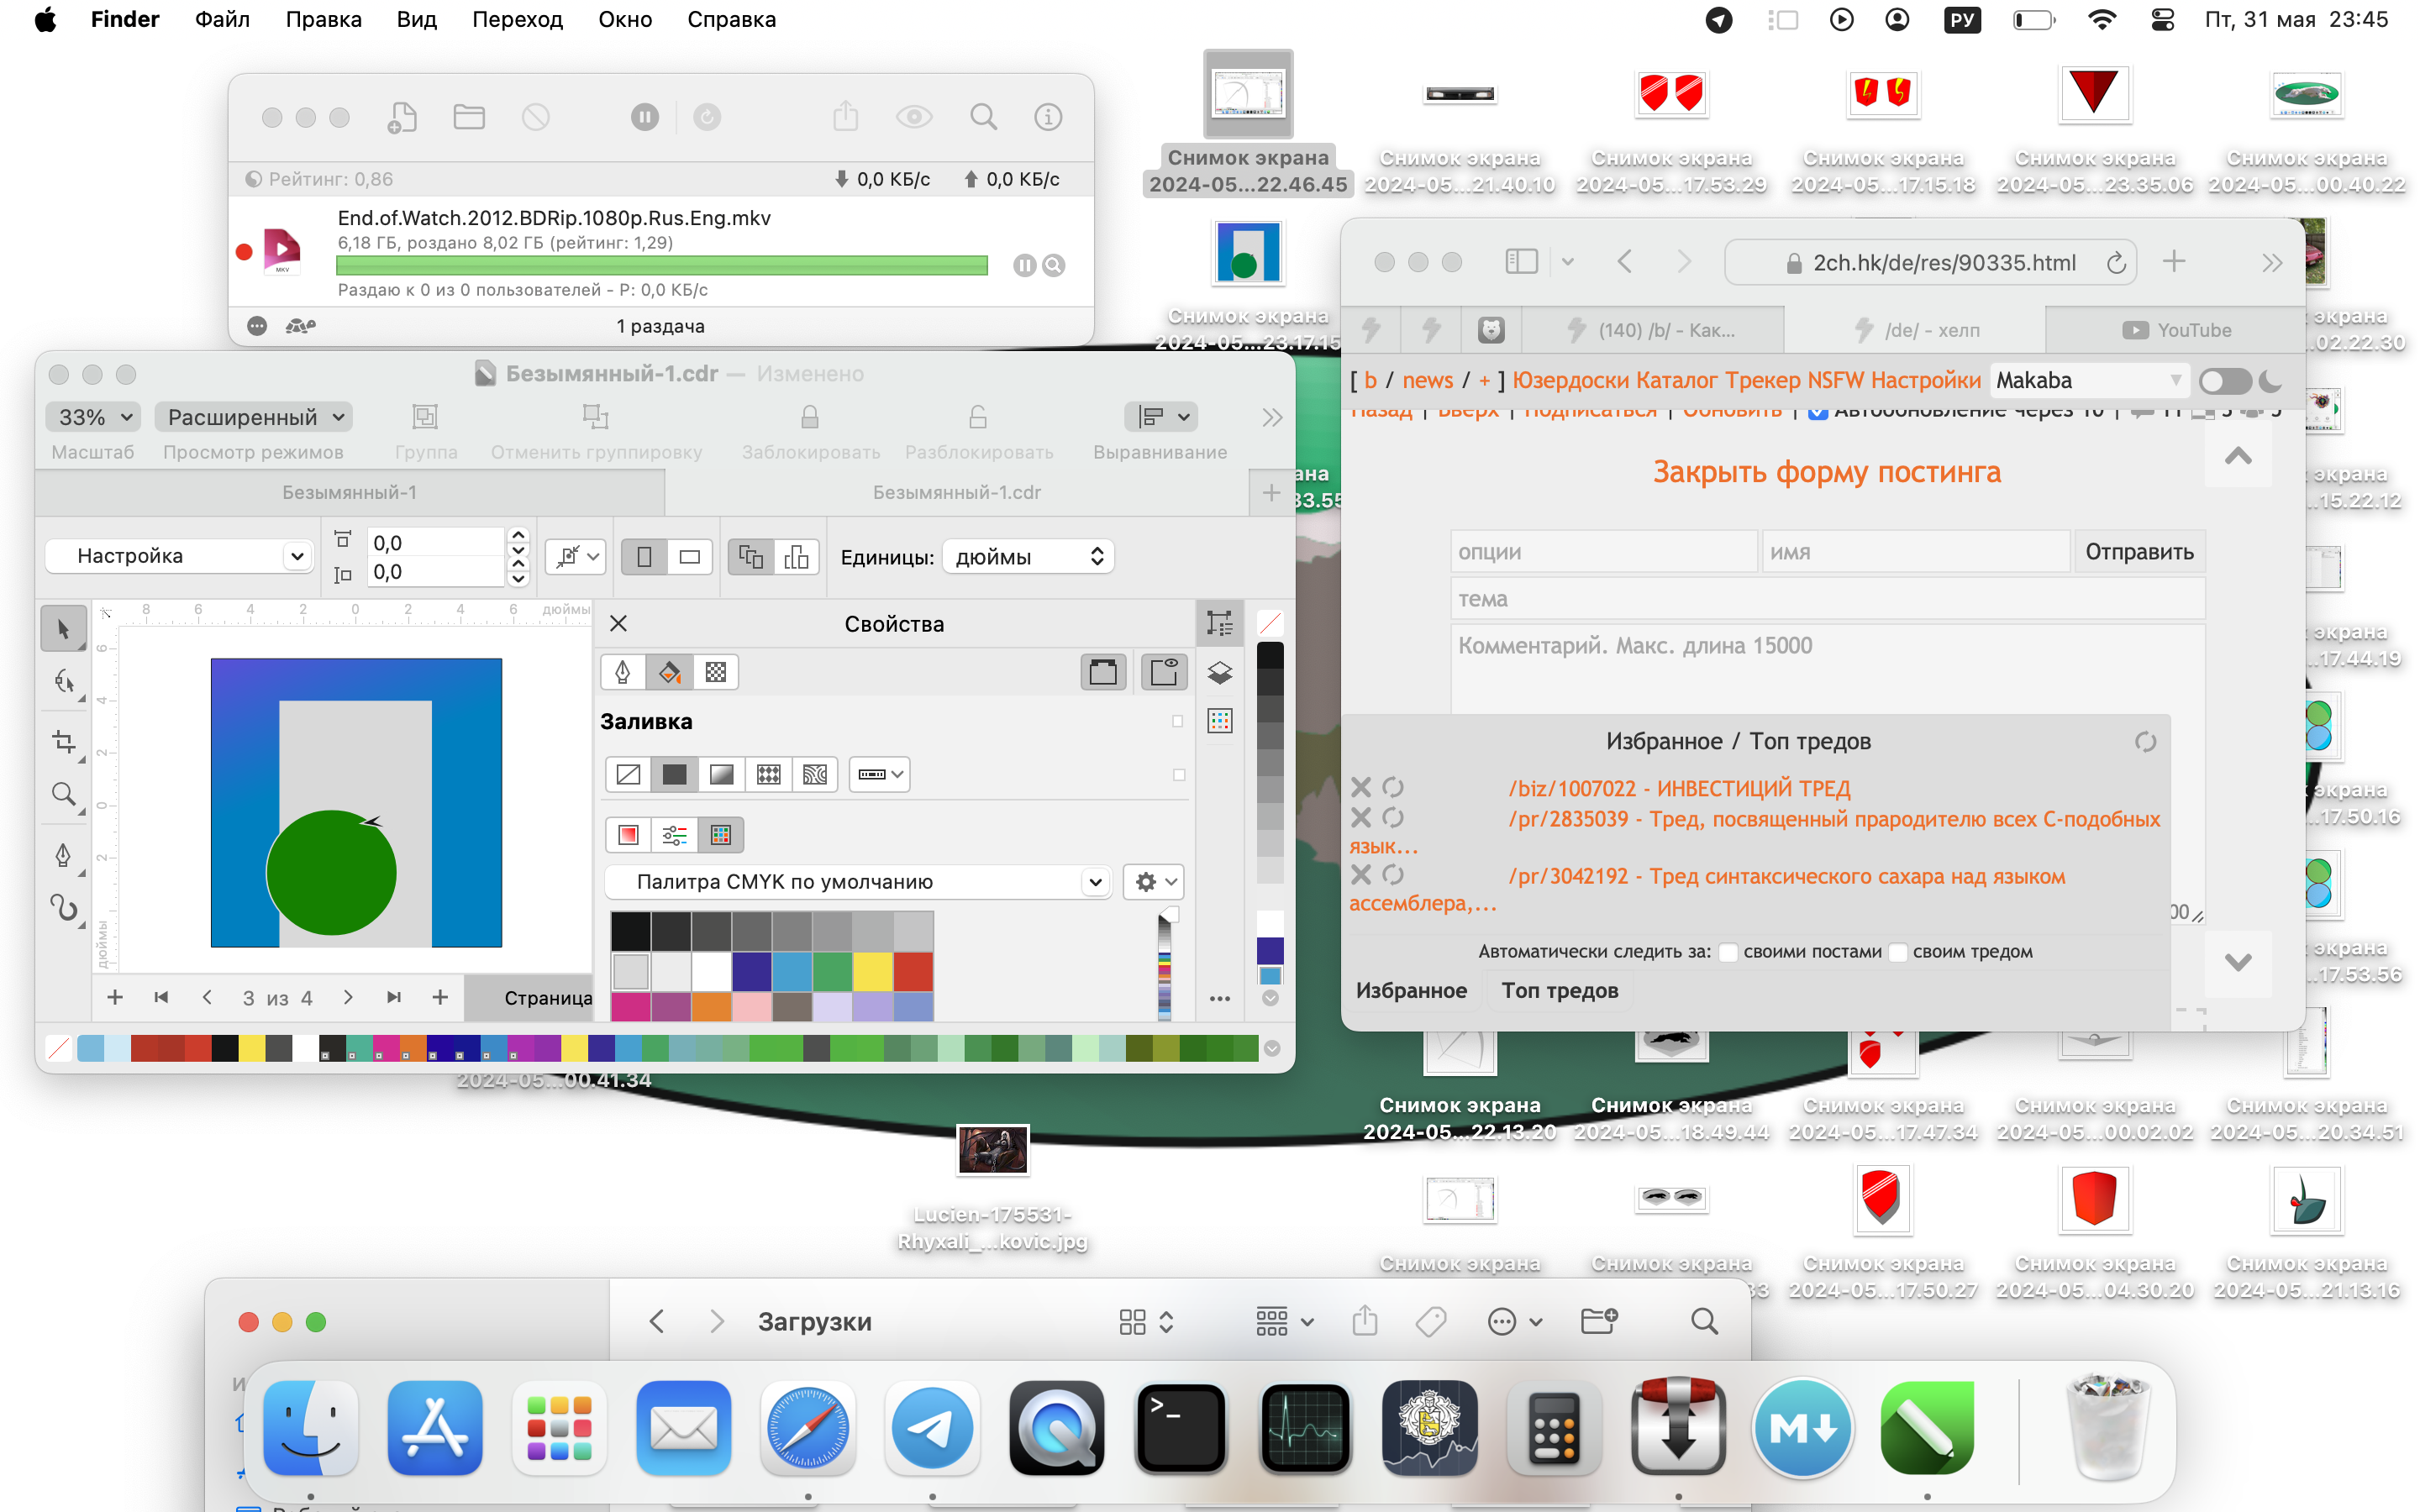Expand Палитра CMYK по умолчанию dropdown
Screen dimensions: 2420x1512
(1095, 881)
